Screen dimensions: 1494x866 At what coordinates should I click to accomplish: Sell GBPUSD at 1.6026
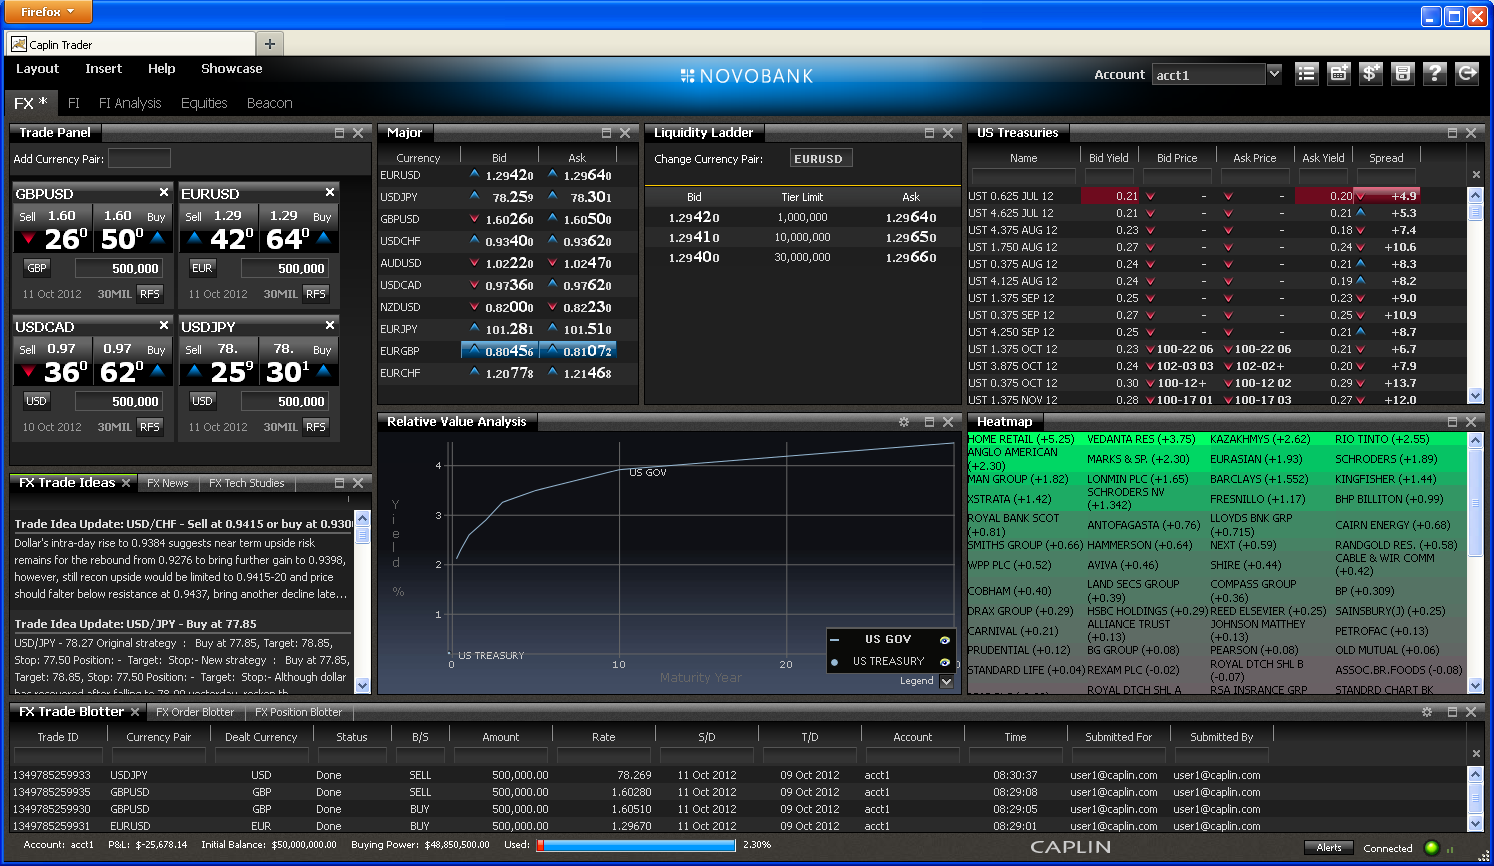54,229
